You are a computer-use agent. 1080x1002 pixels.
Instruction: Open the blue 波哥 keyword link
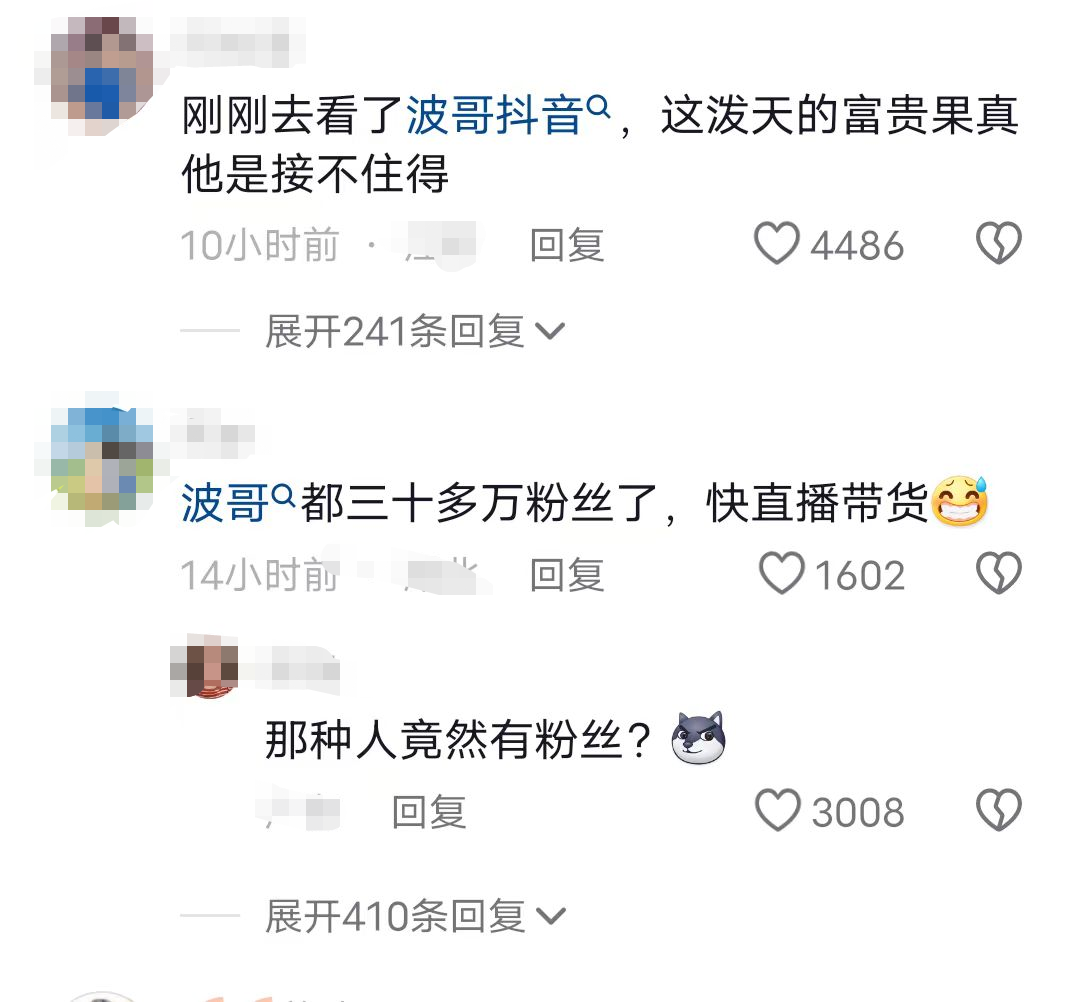pos(225,503)
